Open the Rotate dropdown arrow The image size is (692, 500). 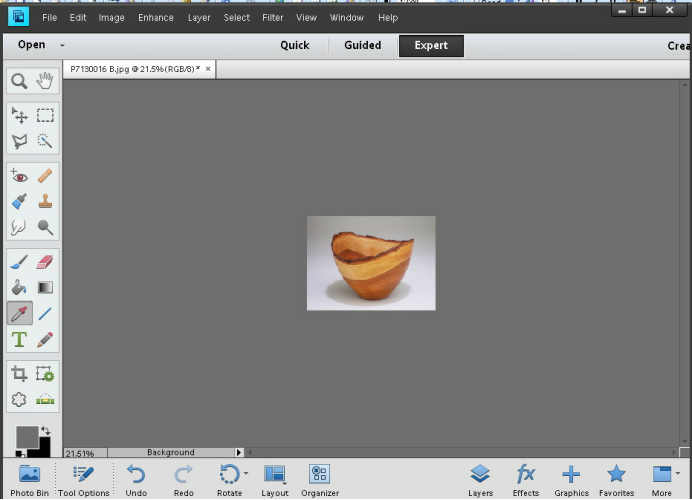tap(246, 472)
